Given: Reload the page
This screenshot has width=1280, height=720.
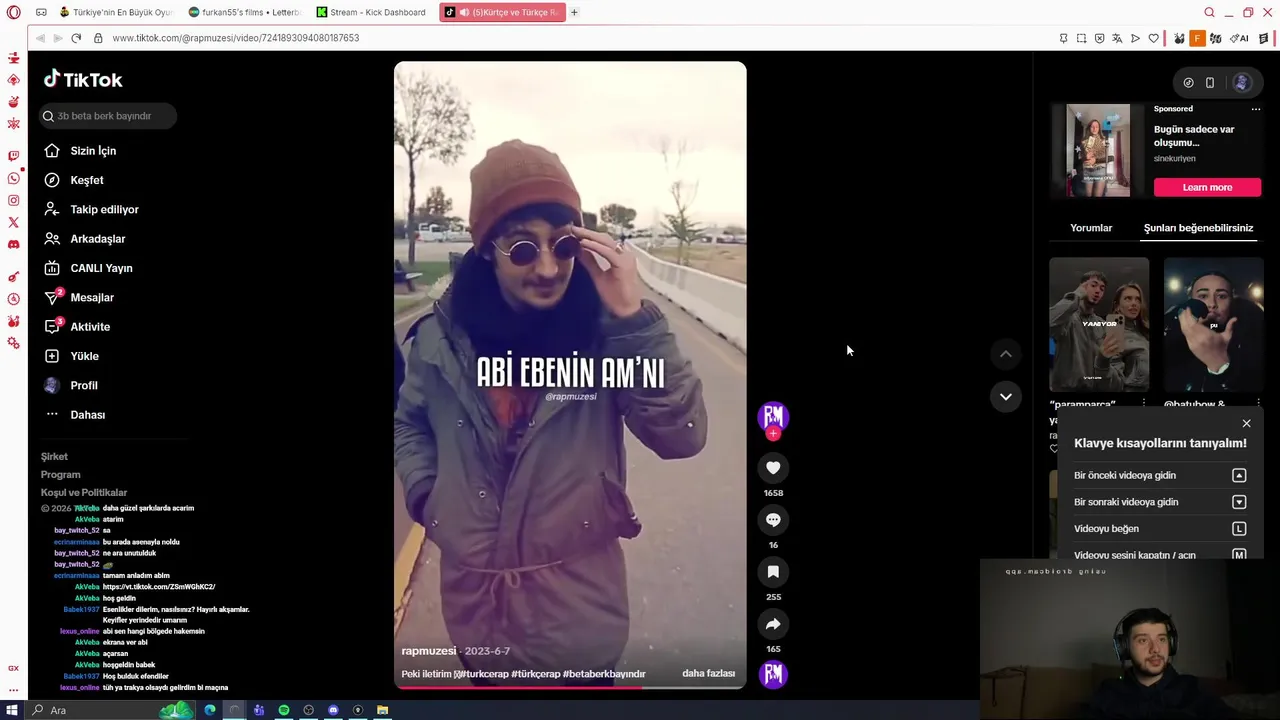Looking at the screenshot, I should coord(76,38).
